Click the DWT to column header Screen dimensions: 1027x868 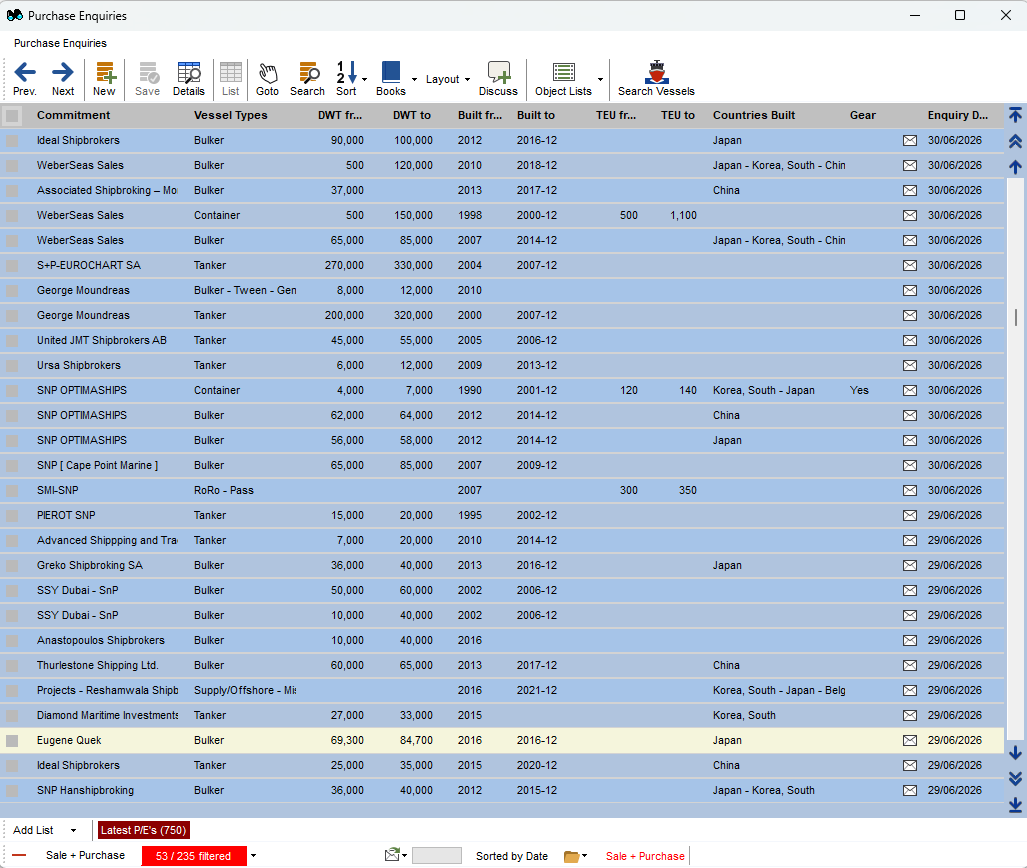pos(412,115)
